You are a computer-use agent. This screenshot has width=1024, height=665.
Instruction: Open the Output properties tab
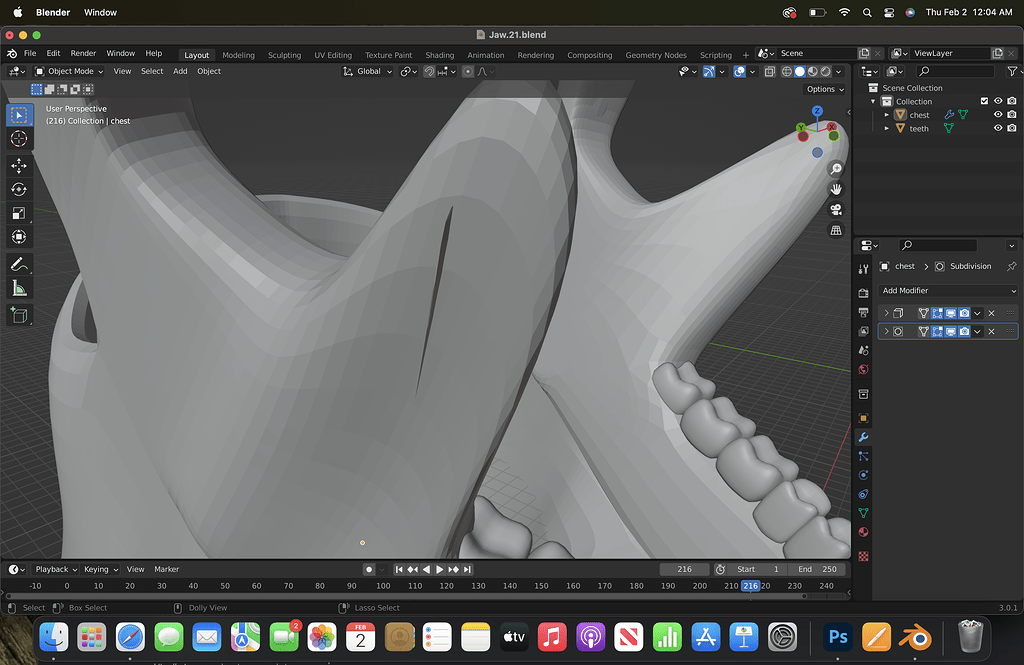pyautogui.click(x=863, y=312)
